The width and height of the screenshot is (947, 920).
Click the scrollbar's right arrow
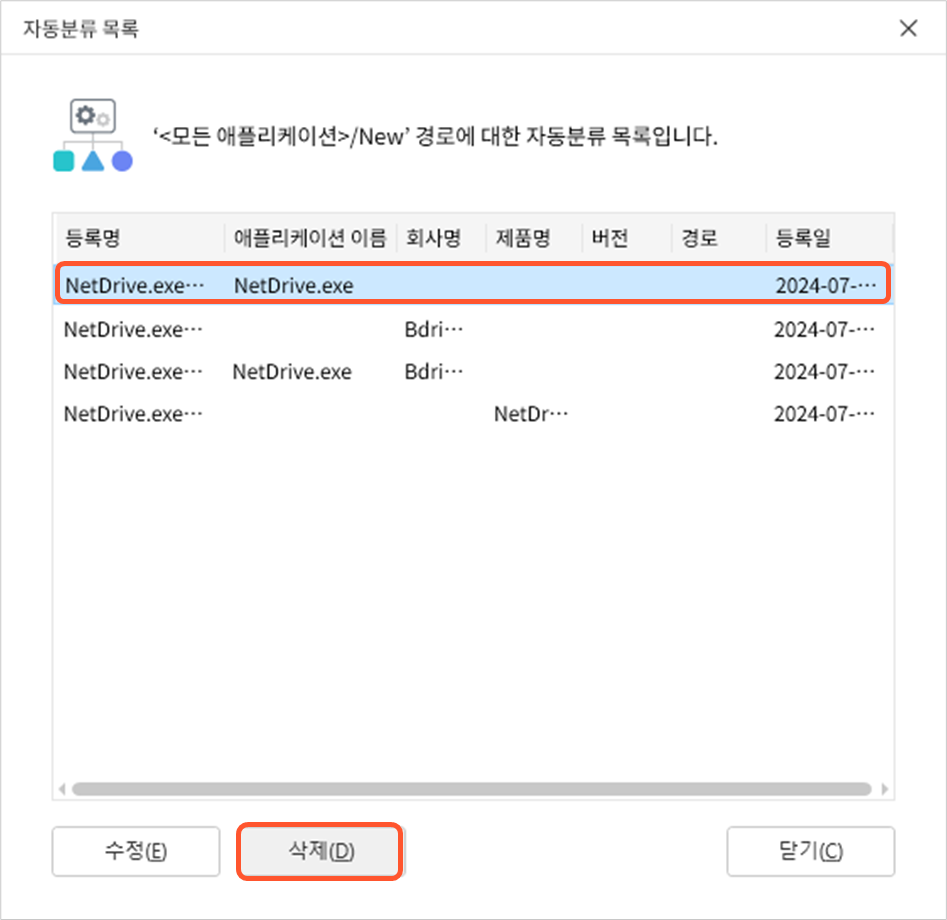point(885,789)
